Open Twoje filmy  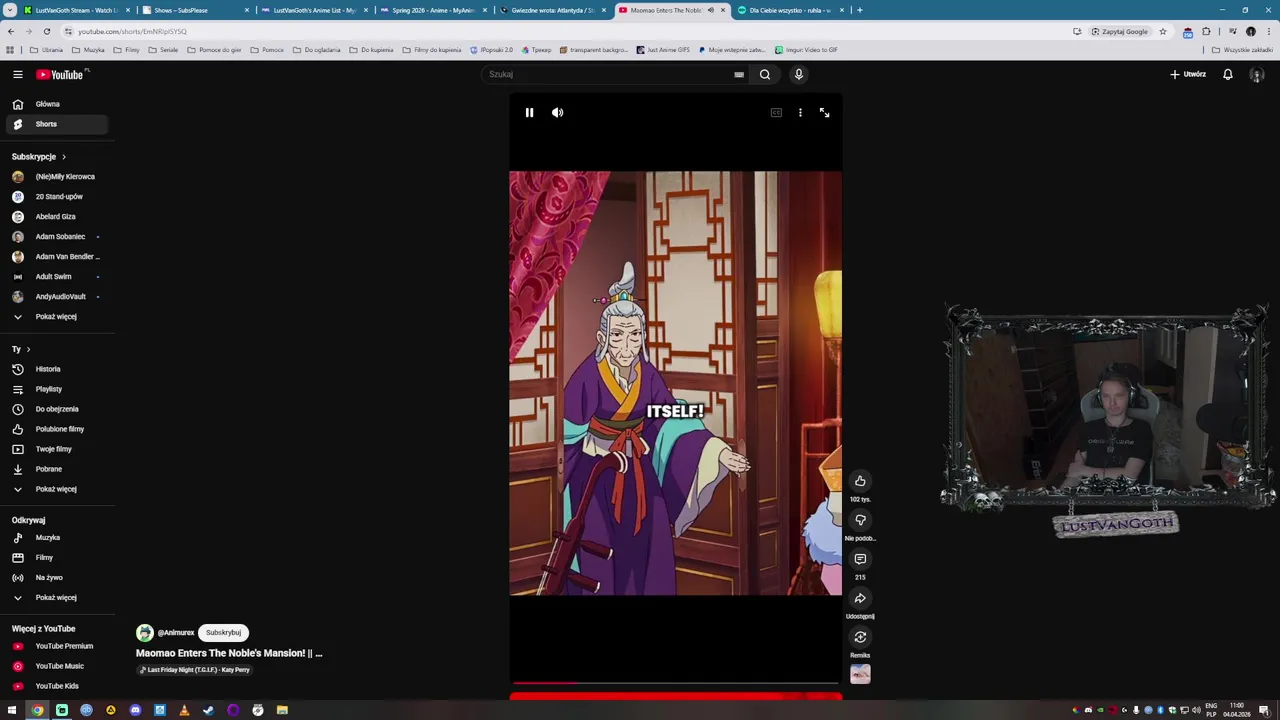point(56,449)
